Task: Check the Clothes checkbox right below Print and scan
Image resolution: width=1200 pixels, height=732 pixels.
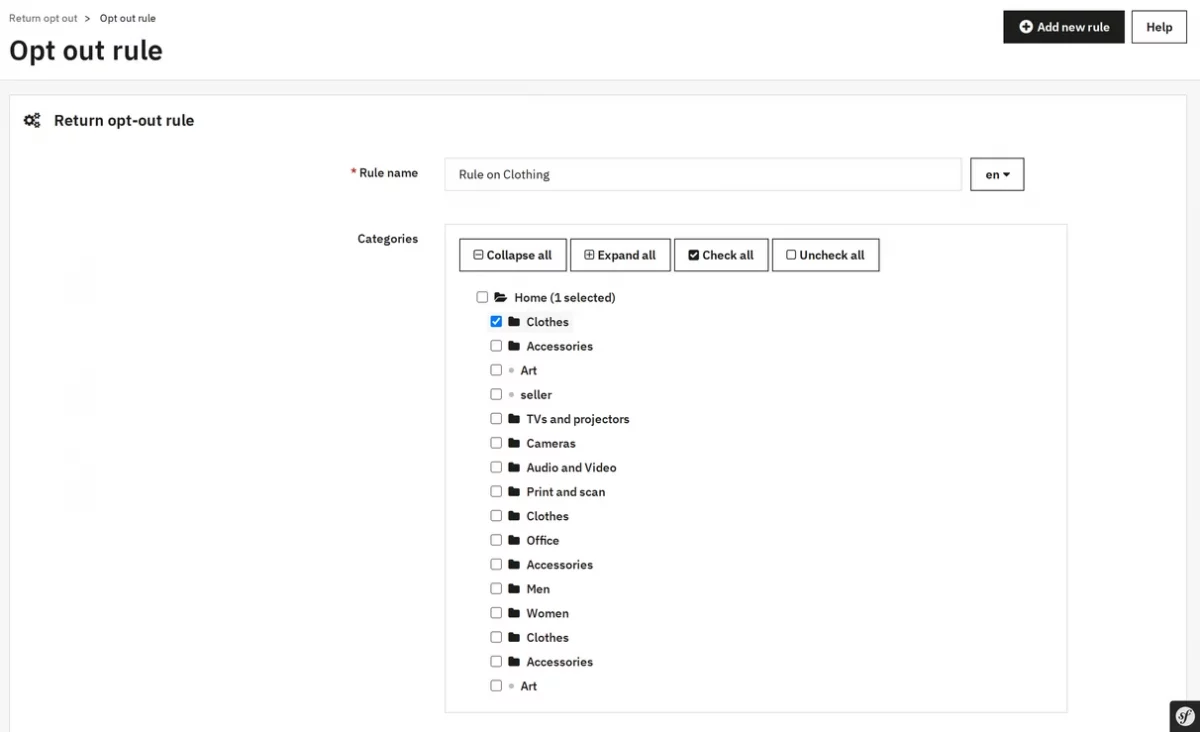Action: pyautogui.click(x=496, y=516)
